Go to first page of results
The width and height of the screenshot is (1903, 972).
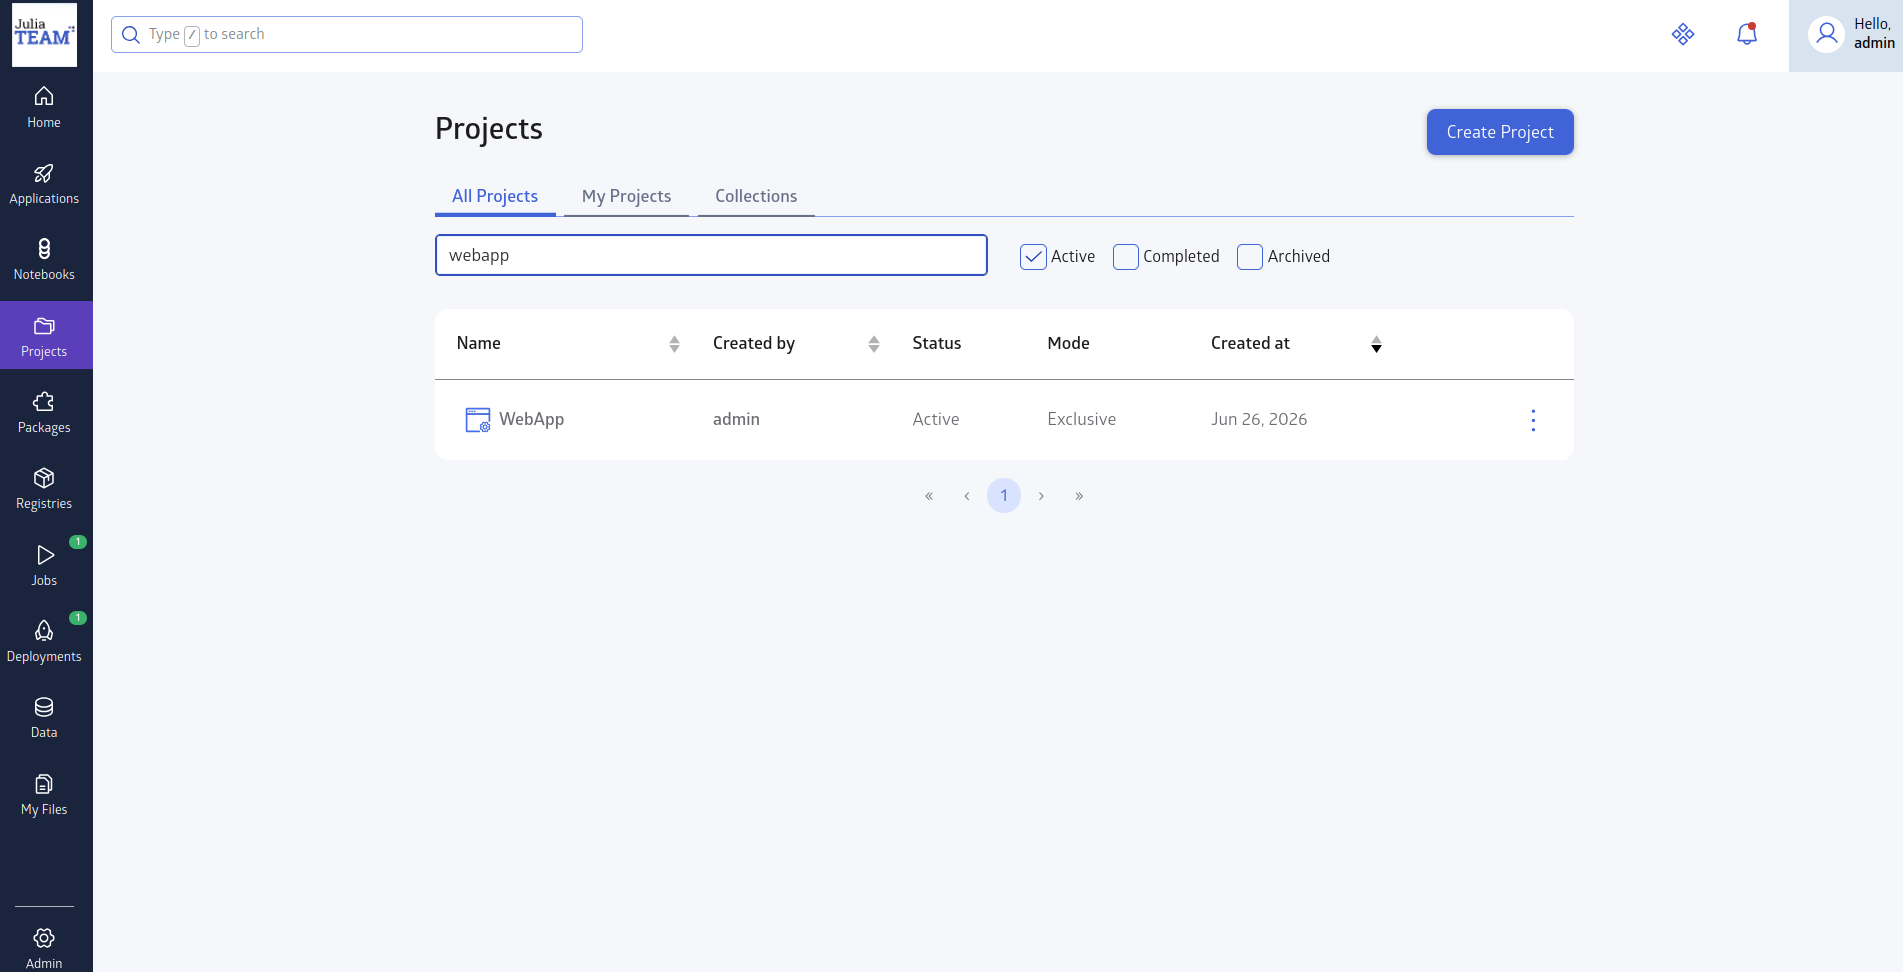(x=929, y=496)
